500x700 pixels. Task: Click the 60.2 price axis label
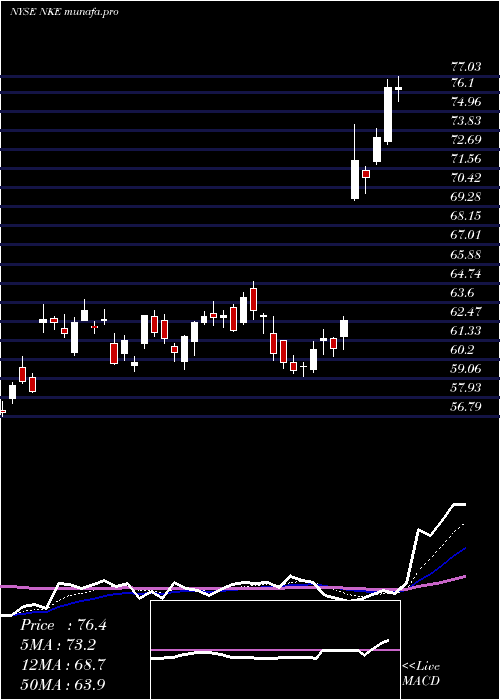(x=462, y=350)
